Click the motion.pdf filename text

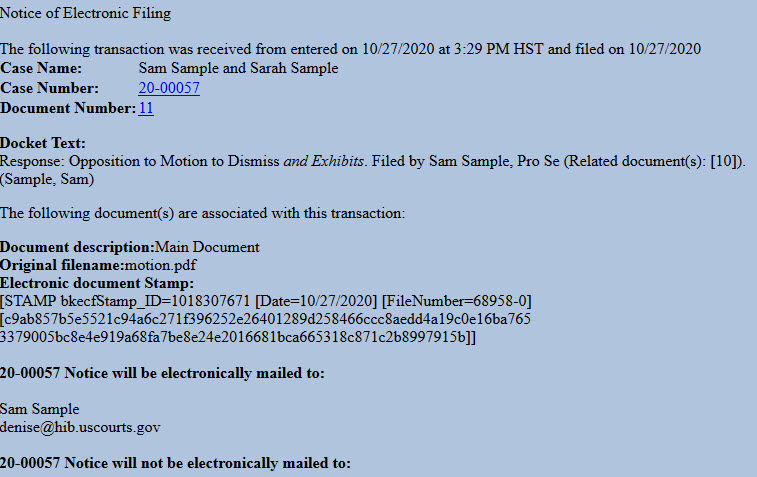tap(161, 265)
